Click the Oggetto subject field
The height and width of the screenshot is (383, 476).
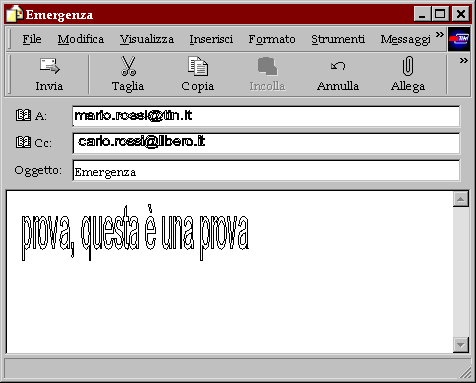tap(266, 170)
